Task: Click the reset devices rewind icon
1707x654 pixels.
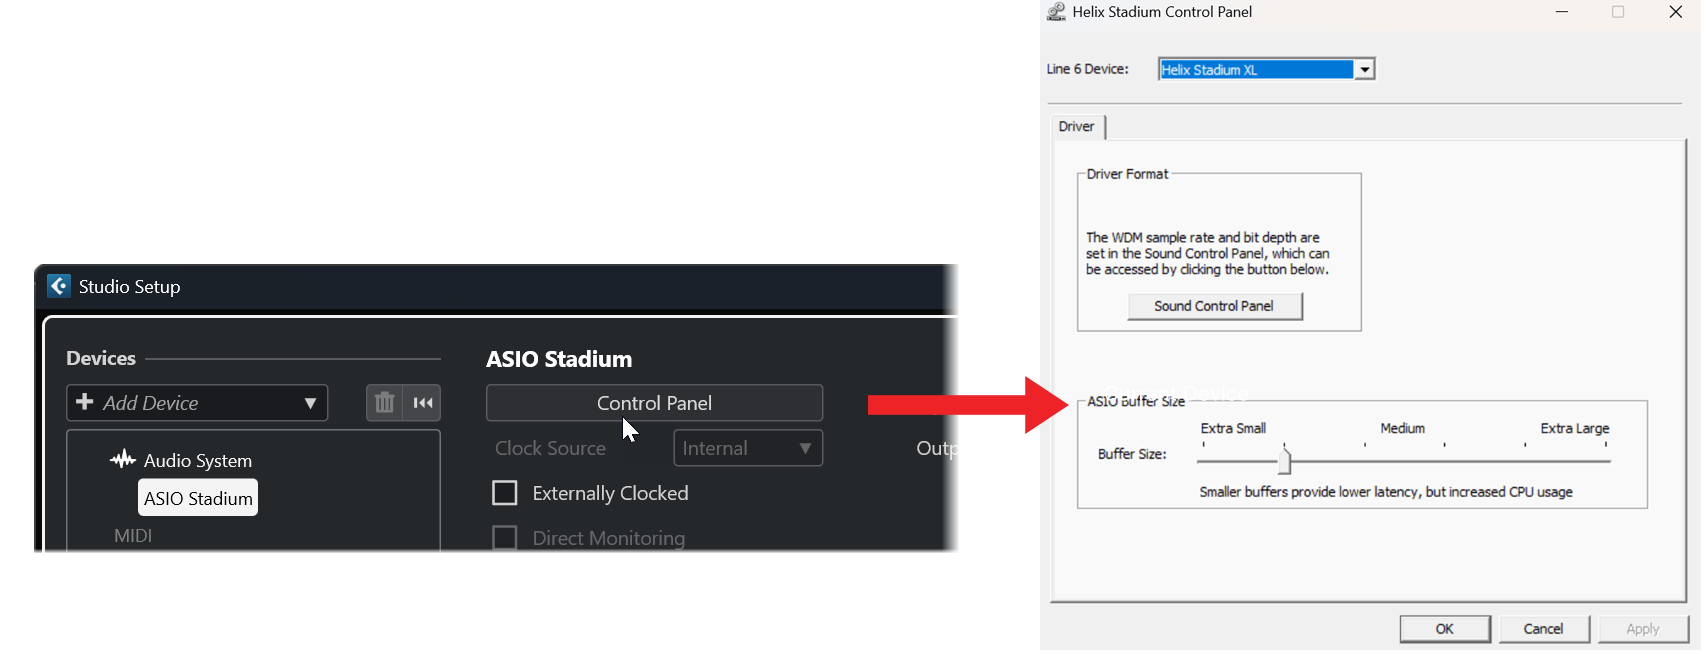Action: click(x=423, y=402)
